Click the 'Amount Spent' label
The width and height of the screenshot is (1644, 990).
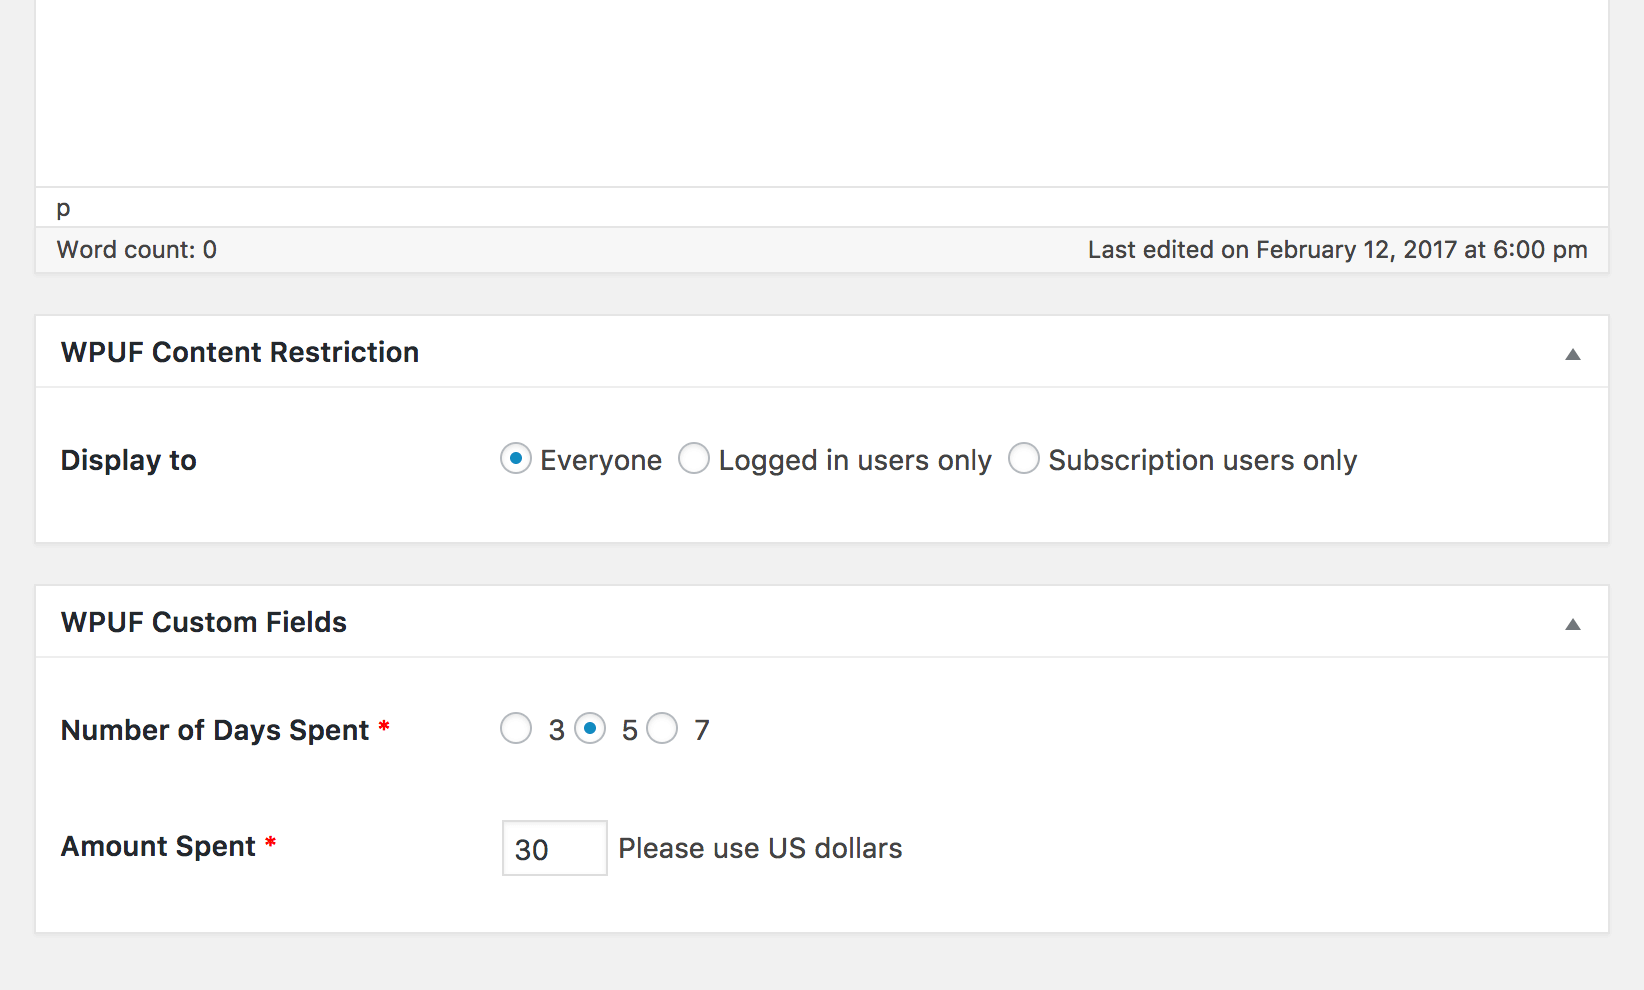click(x=159, y=846)
